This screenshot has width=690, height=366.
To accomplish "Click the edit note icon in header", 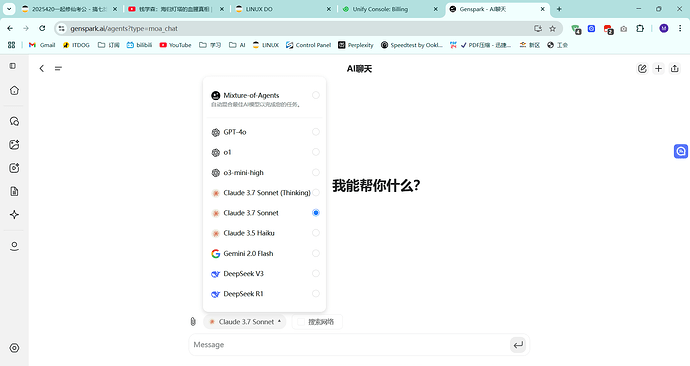I will [642, 69].
